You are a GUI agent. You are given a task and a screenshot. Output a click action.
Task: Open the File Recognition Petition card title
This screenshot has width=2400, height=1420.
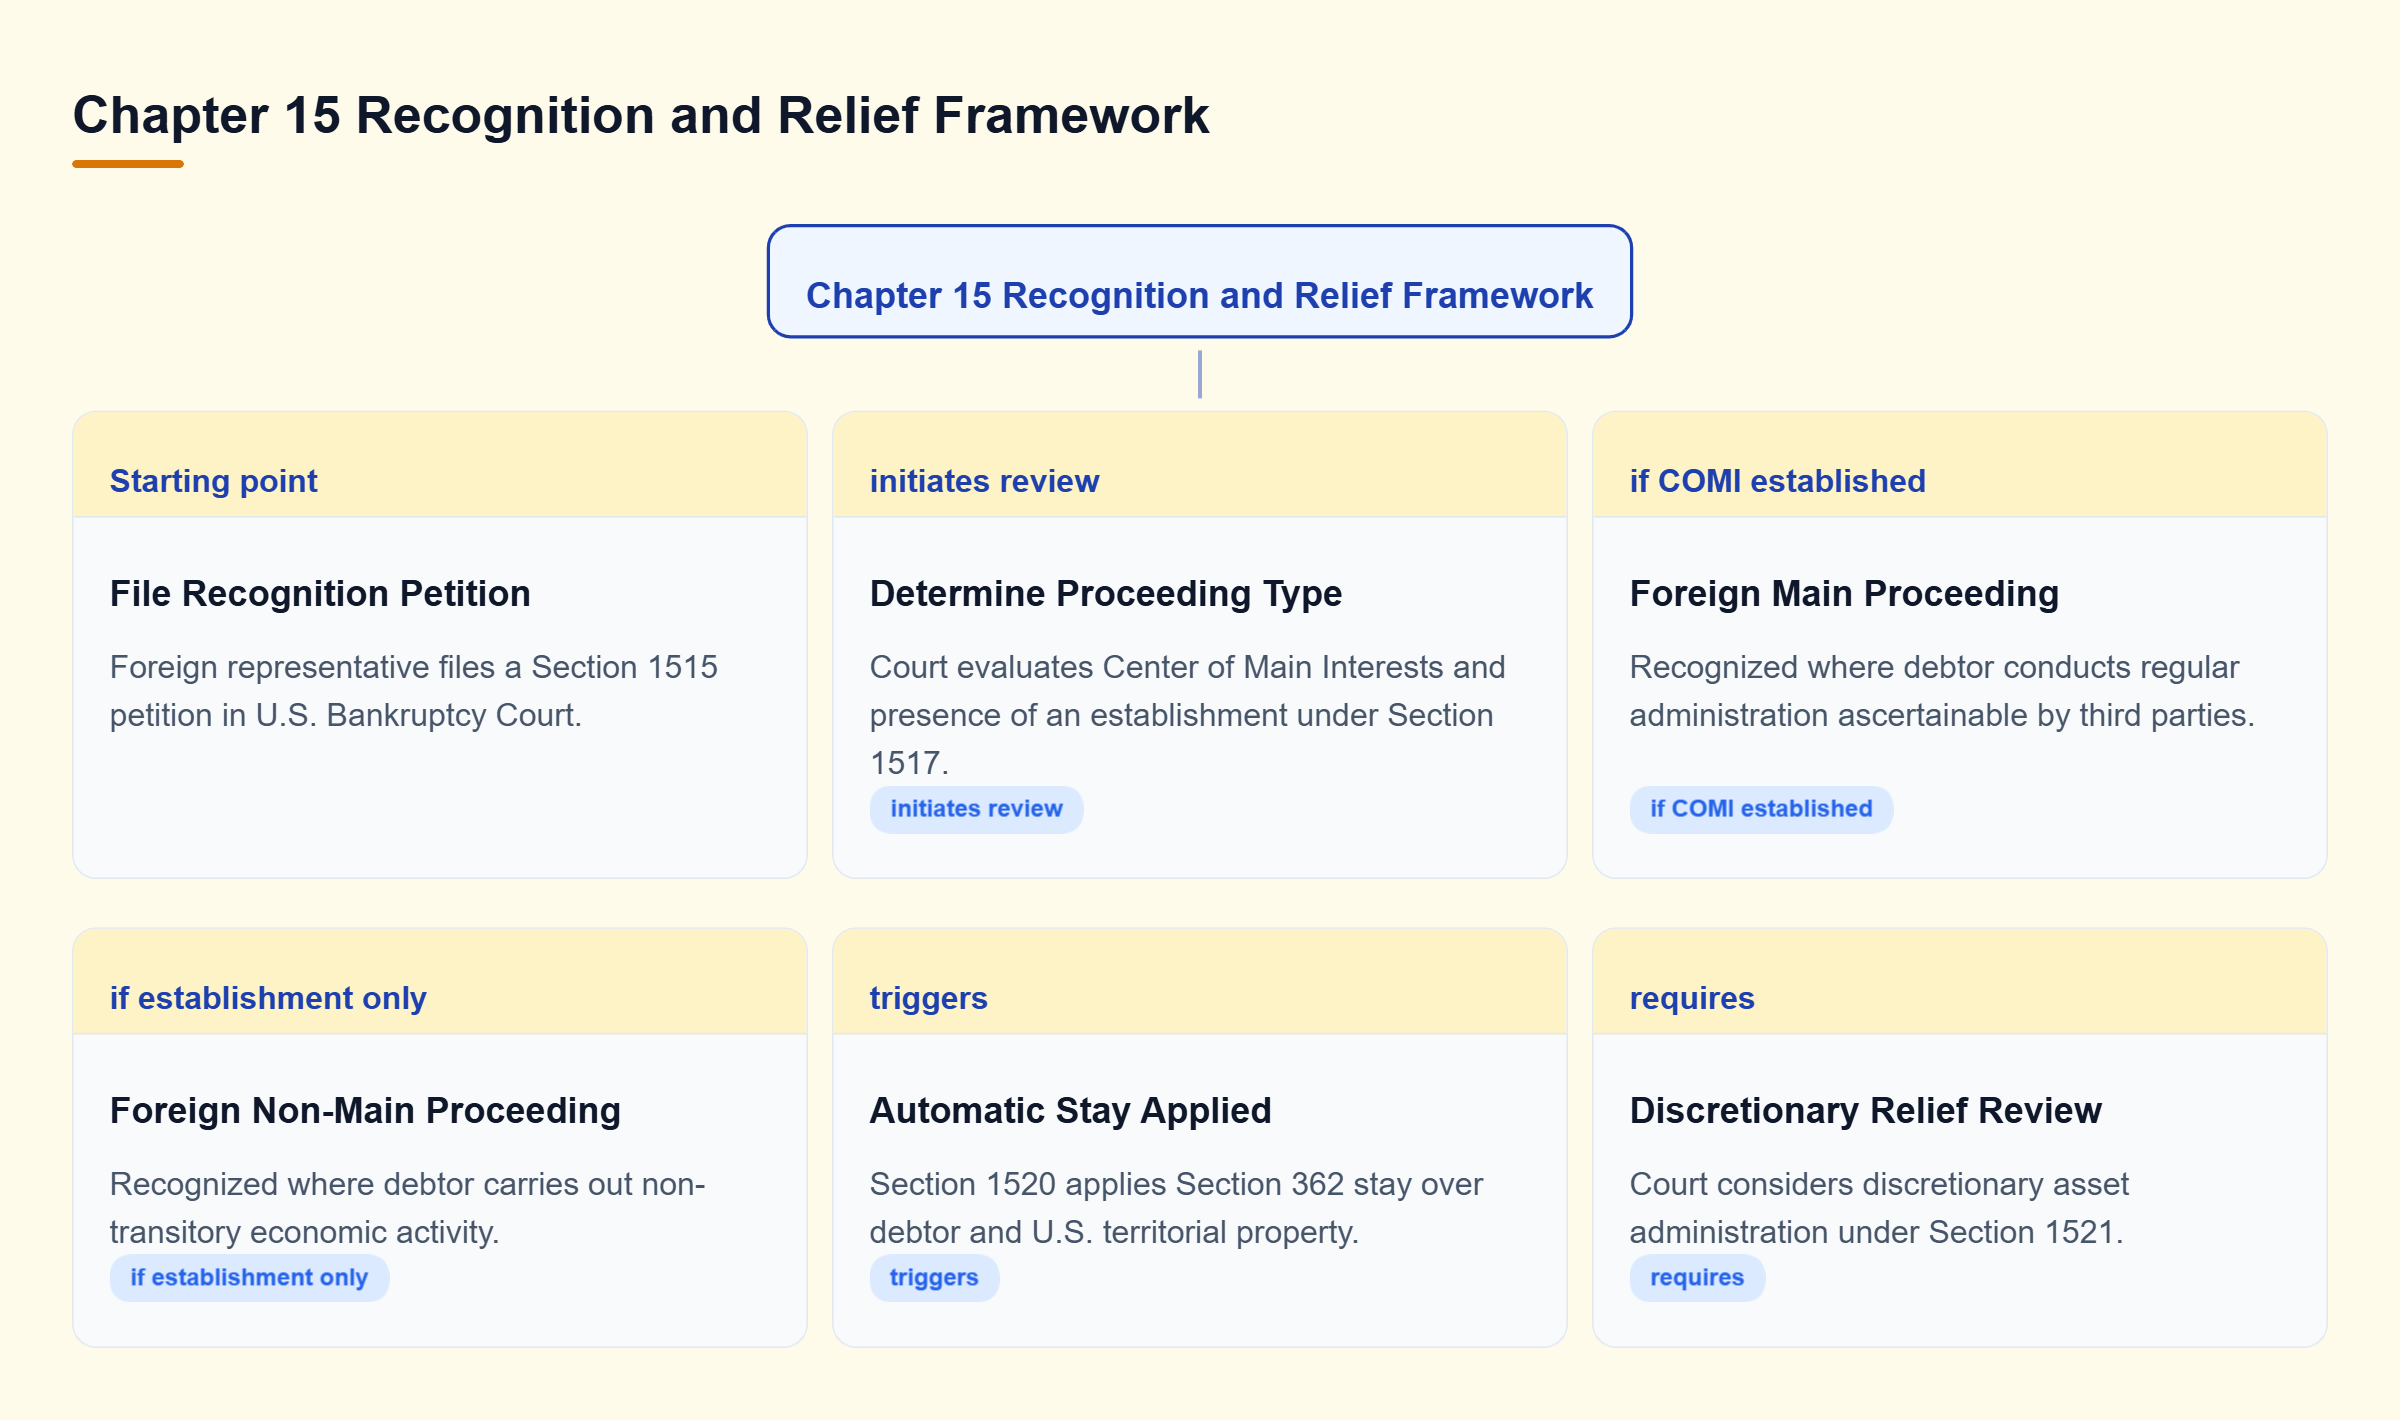click(320, 593)
